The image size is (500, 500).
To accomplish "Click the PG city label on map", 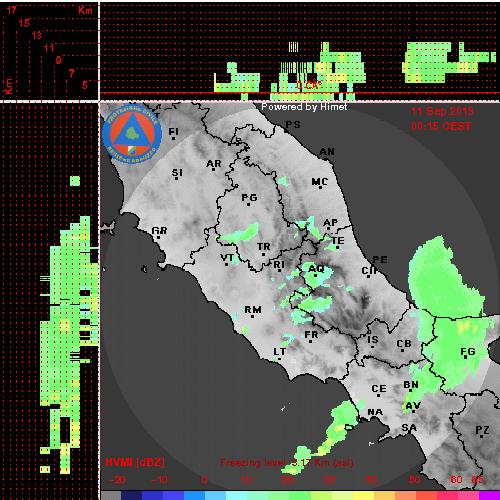I will (249, 198).
